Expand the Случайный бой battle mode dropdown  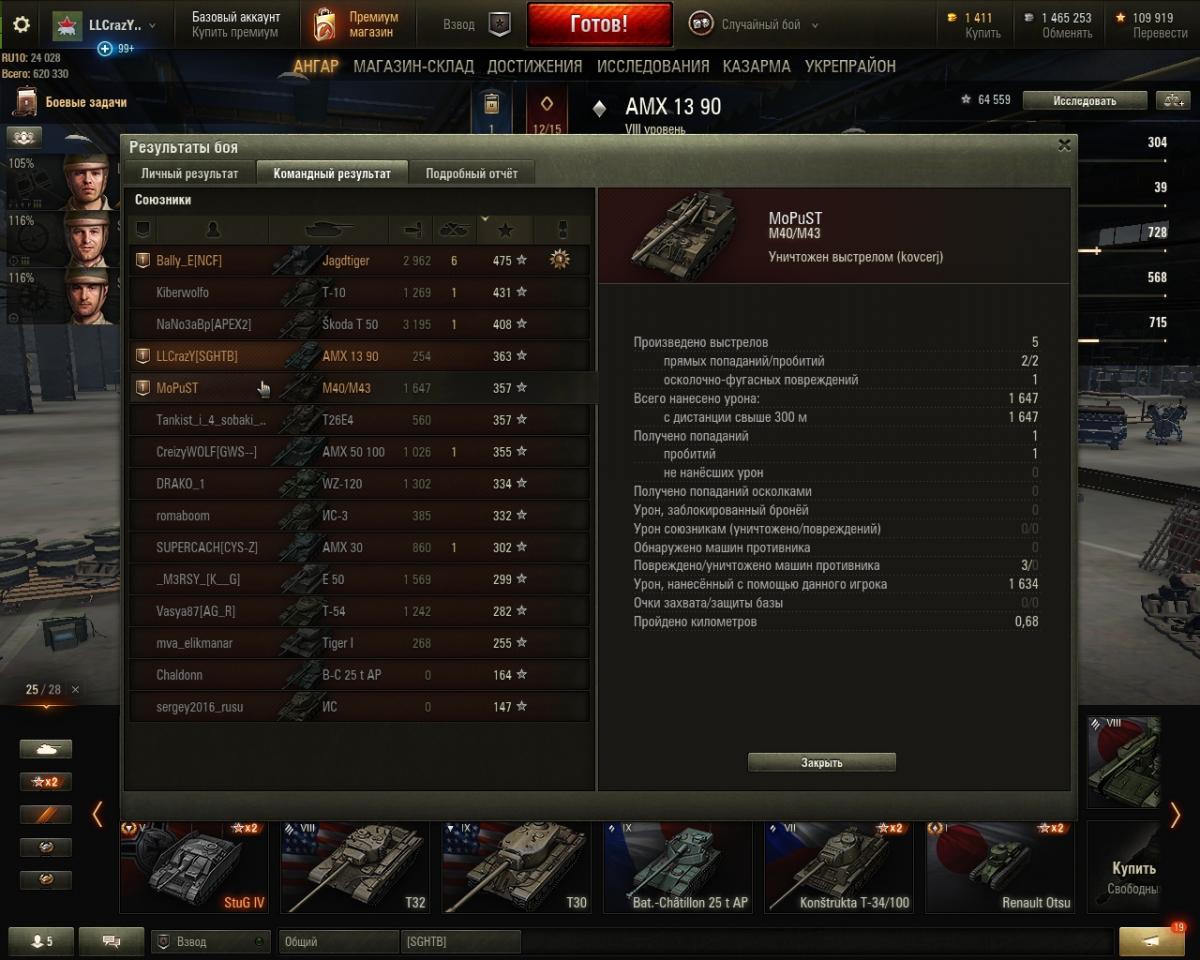click(814, 26)
